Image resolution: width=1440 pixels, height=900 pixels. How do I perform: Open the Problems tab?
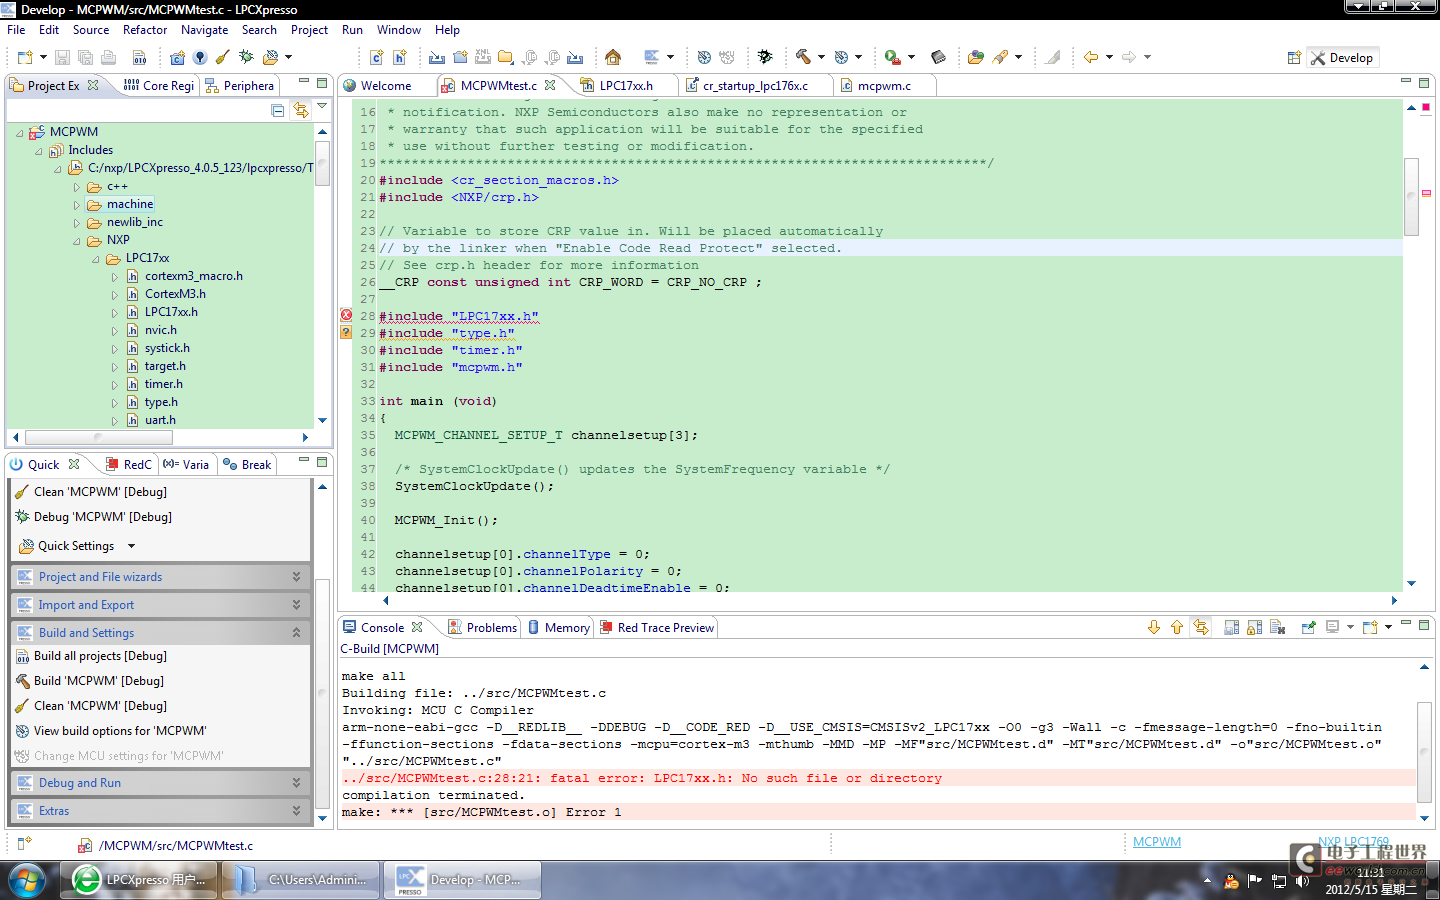coord(483,628)
